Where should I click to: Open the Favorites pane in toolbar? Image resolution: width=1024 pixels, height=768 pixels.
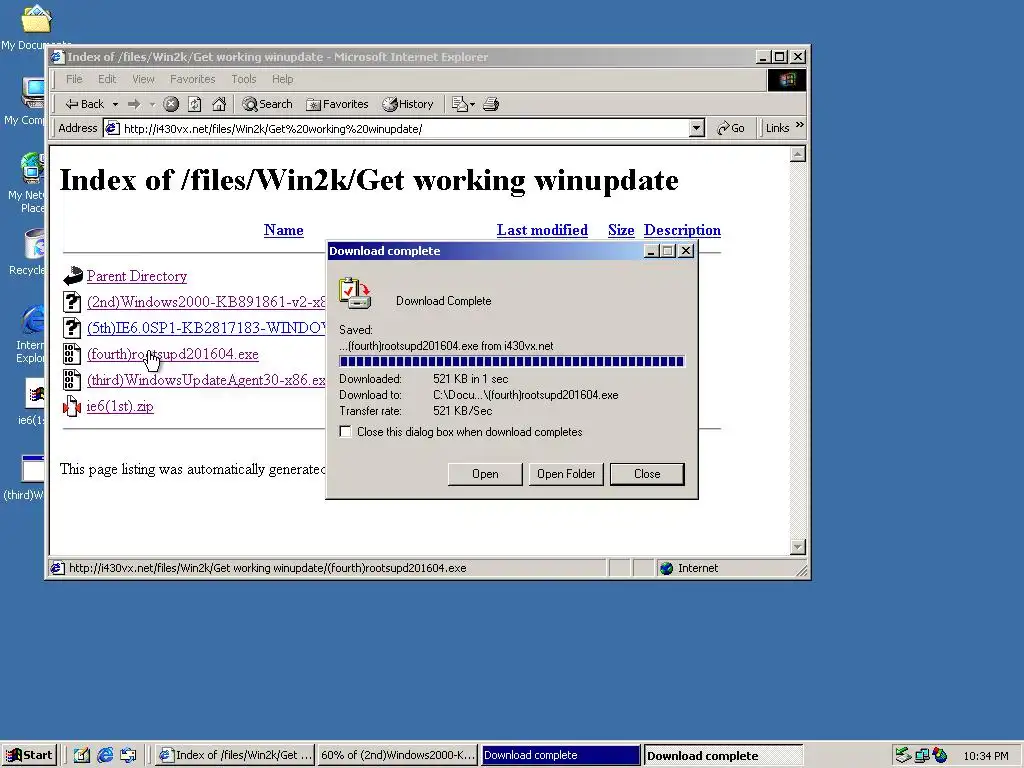tap(337, 104)
